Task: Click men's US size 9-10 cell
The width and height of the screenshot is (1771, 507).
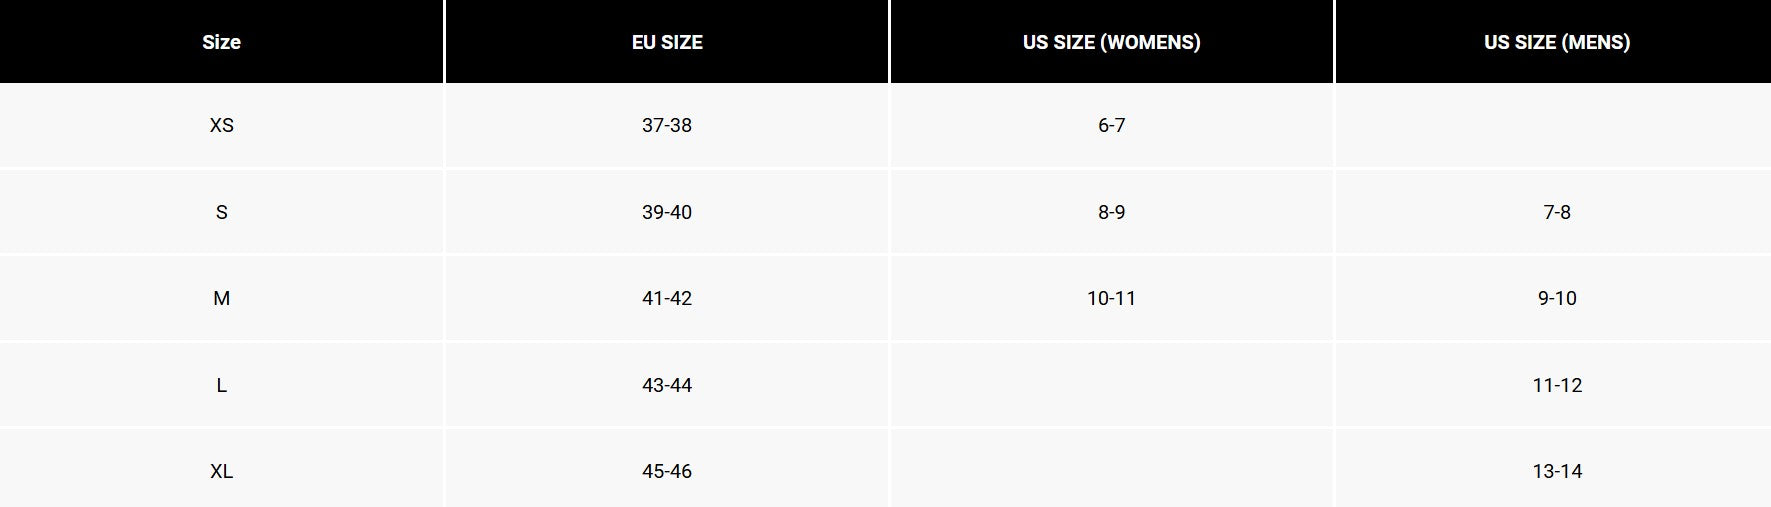Action: click(1556, 298)
